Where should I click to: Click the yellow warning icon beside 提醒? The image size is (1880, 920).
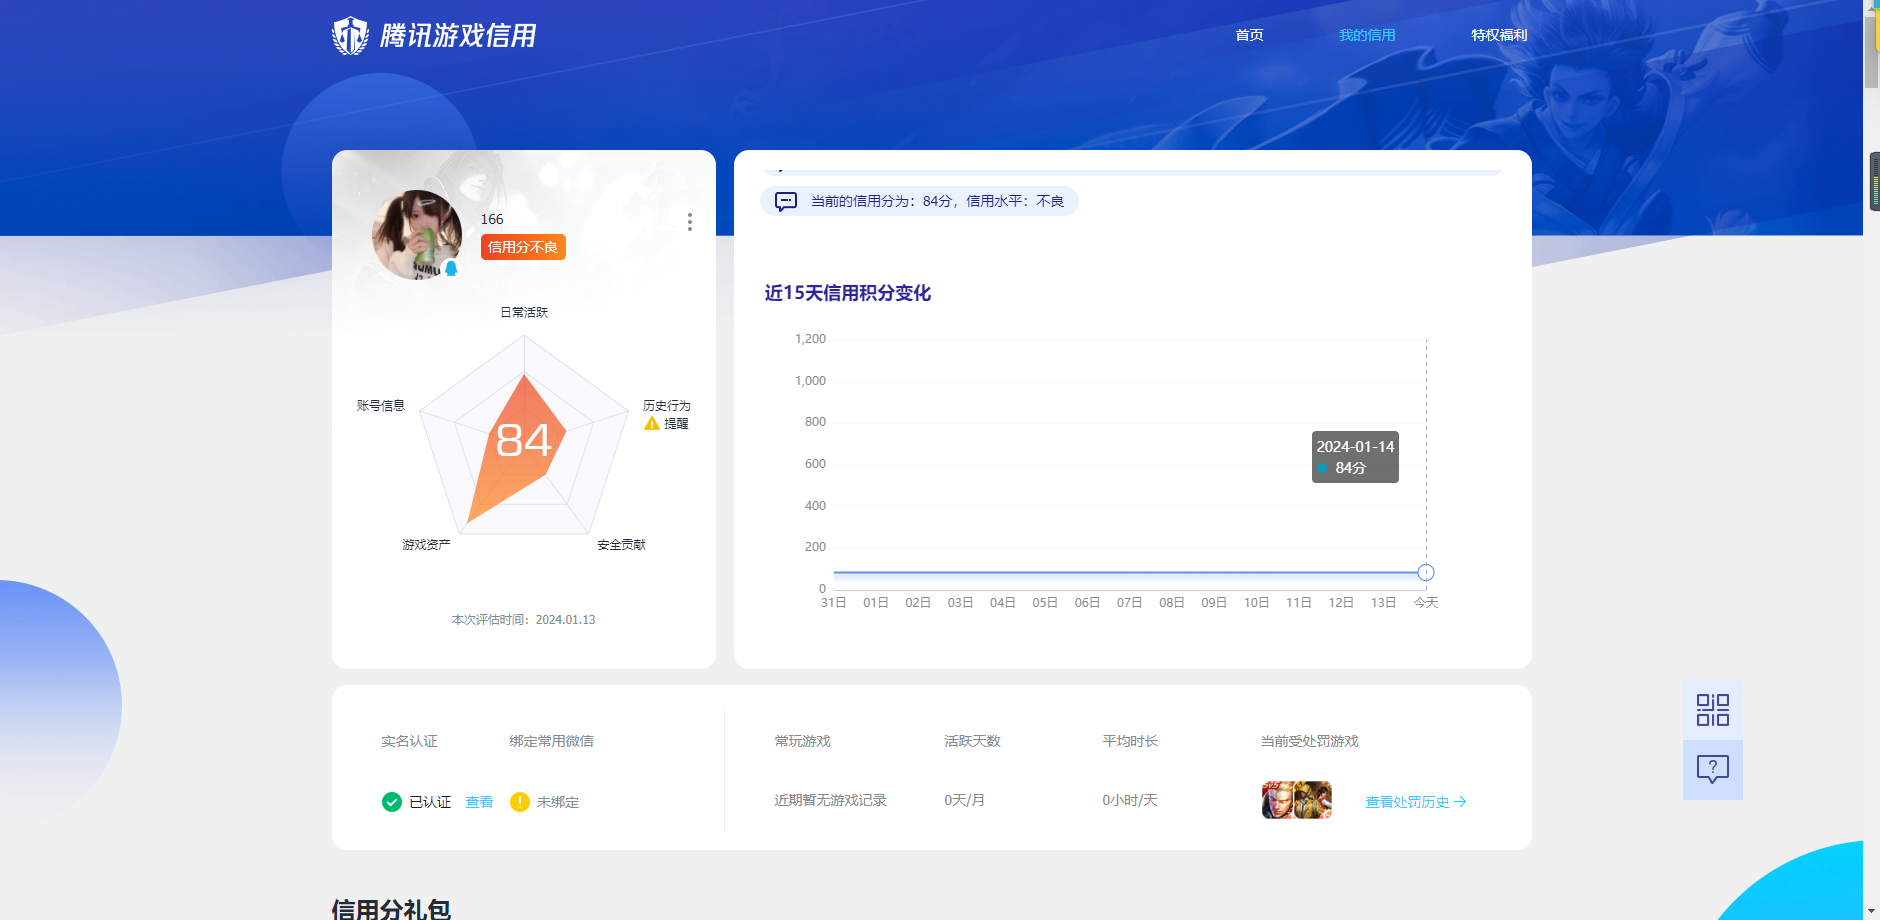[x=652, y=423]
